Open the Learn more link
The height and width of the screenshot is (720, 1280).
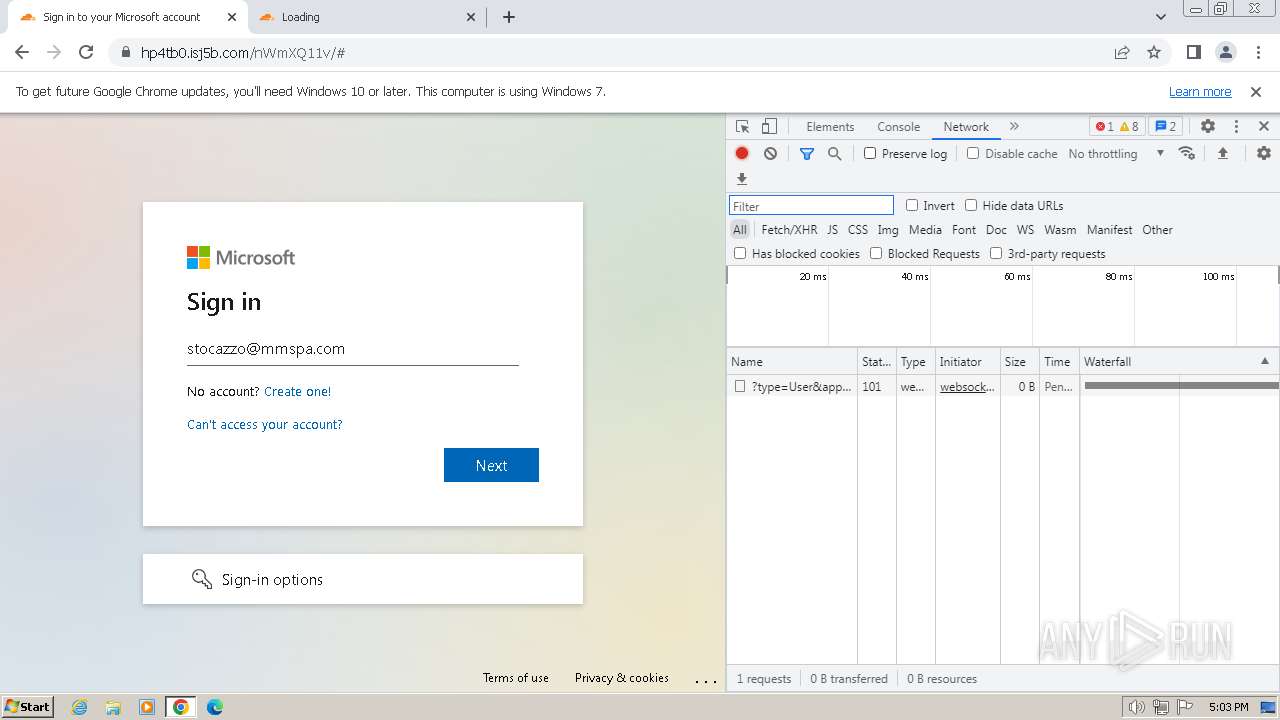pos(1200,91)
